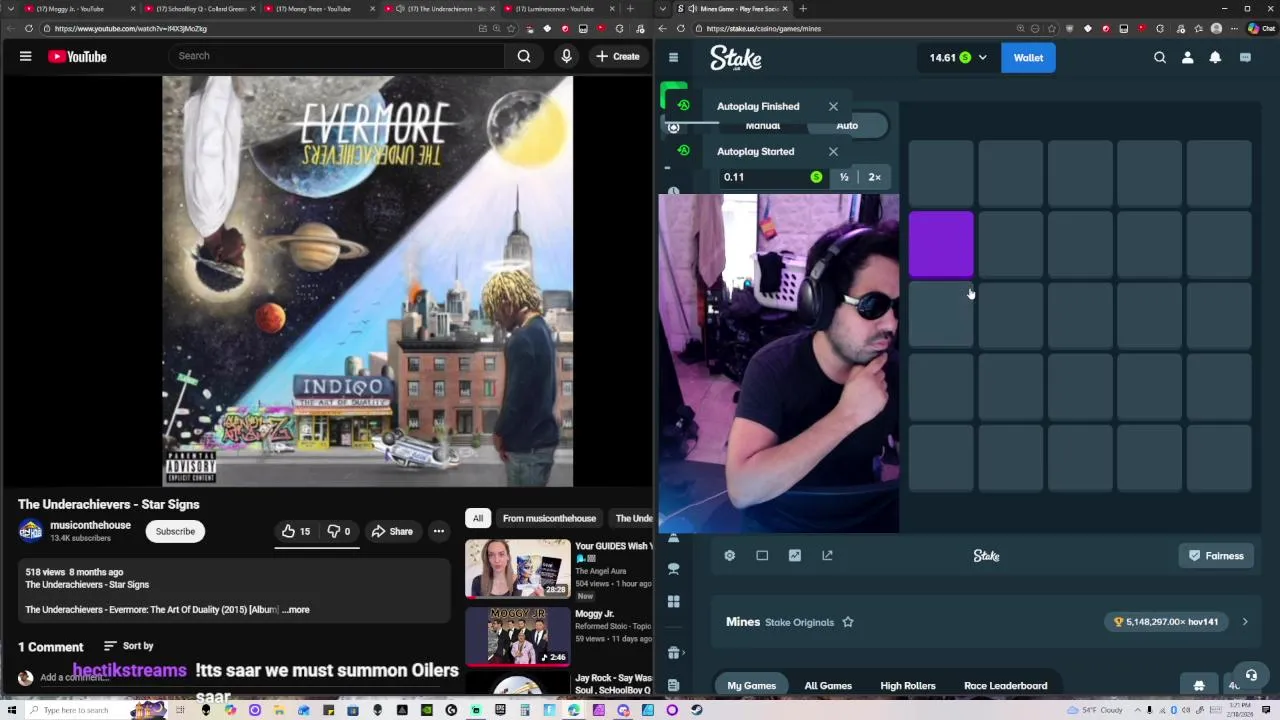Open the YouTube hamburger guide menu
Screen dimensions: 1280x720
tap(25, 57)
